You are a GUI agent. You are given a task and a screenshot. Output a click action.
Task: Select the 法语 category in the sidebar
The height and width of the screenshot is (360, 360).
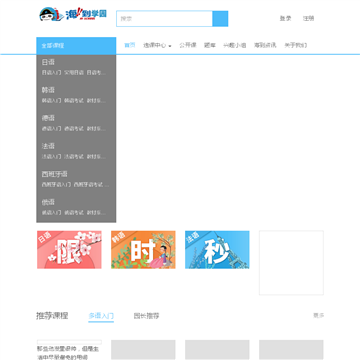pyautogui.click(x=48, y=146)
